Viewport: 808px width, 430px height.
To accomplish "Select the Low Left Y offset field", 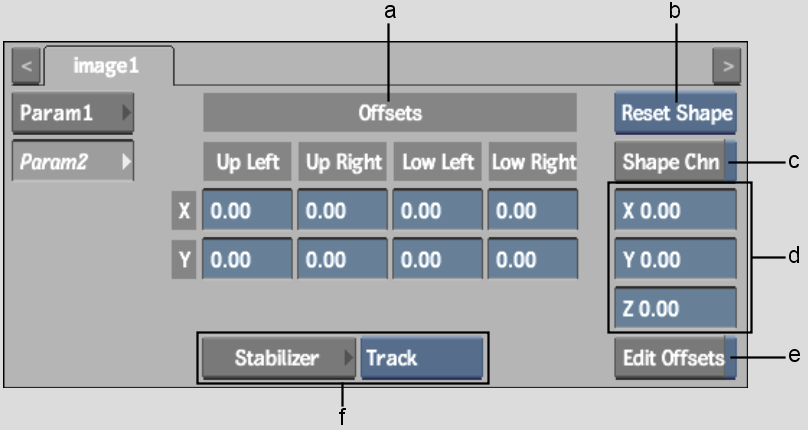I will tap(437, 259).
